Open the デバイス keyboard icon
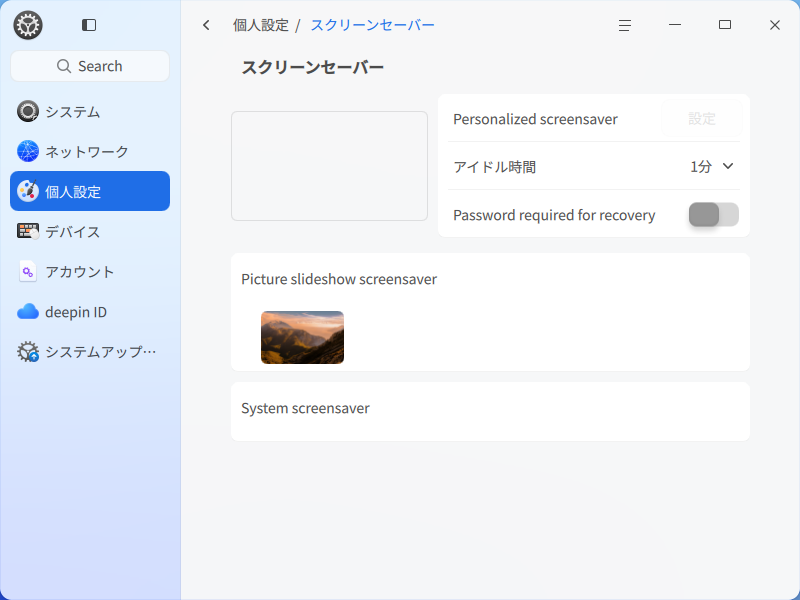 [x=28, y=231]
